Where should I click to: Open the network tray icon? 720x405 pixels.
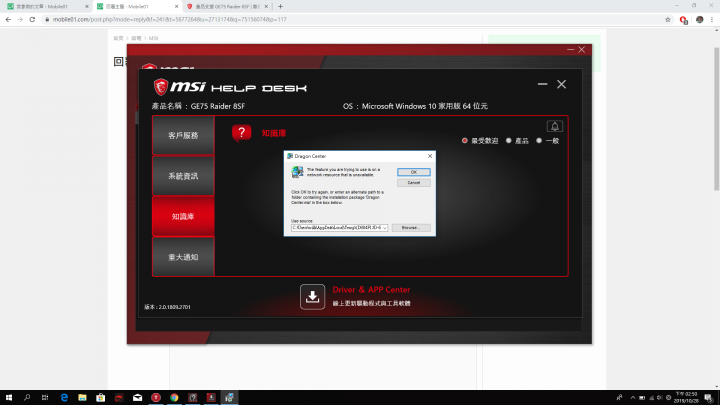(651, 398)
